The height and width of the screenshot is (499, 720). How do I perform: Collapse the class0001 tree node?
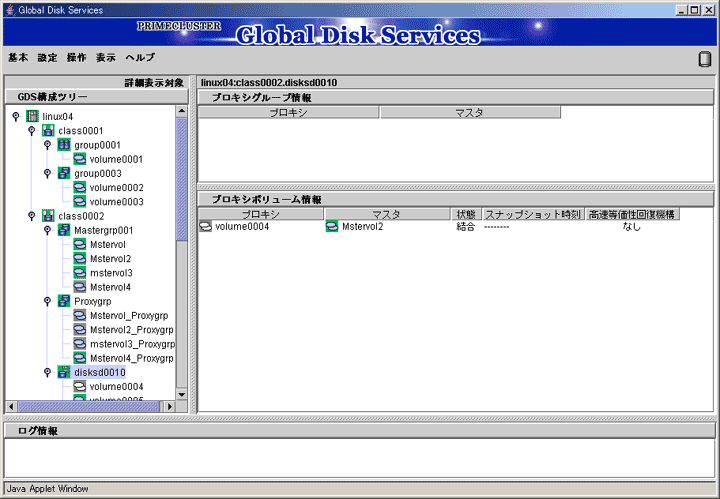[x=32, y=131]
